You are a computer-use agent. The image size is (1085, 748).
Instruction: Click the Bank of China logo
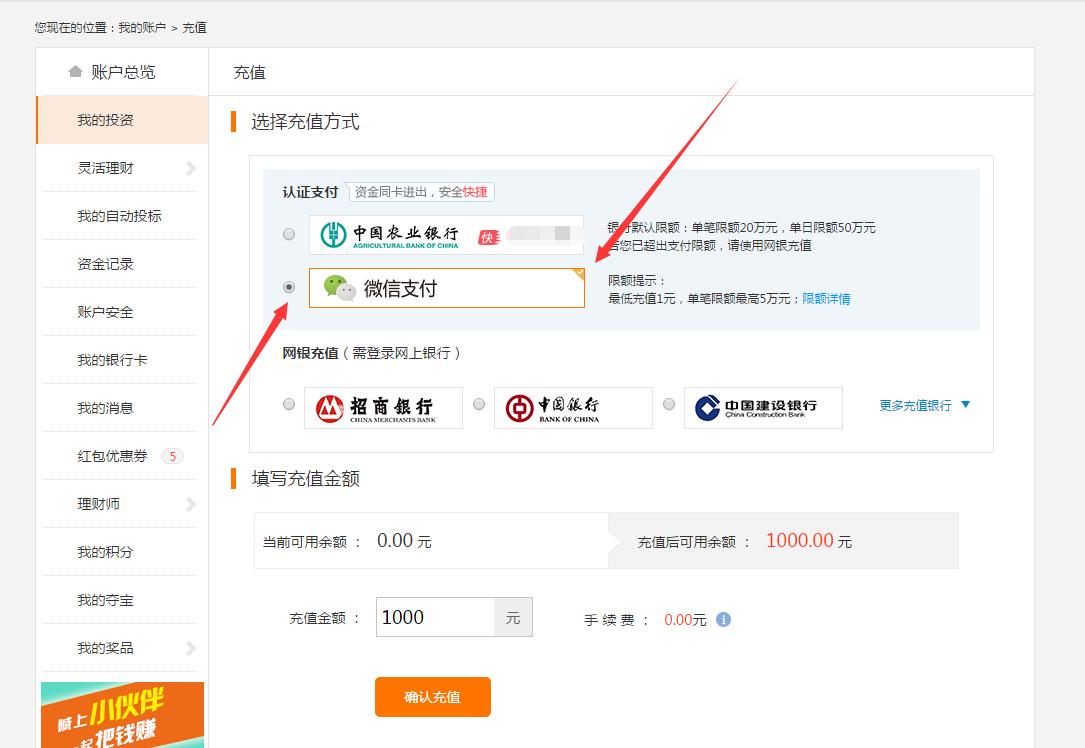point(571,406)
